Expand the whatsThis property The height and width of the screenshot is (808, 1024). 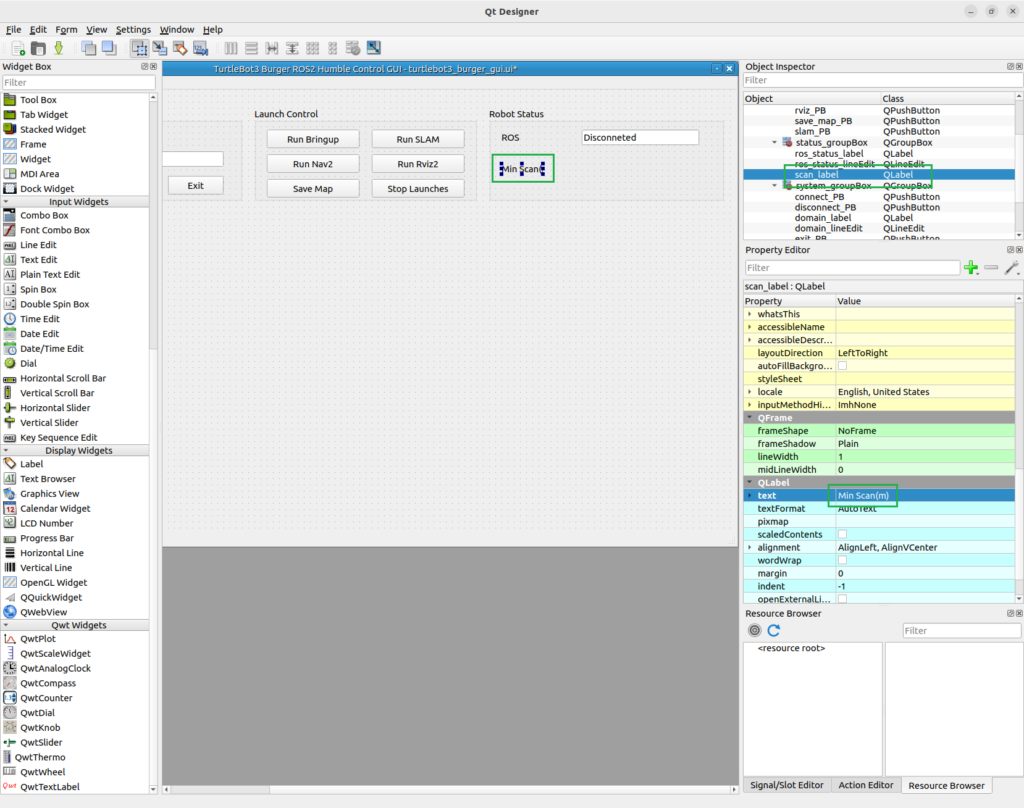tap(750, 314)
